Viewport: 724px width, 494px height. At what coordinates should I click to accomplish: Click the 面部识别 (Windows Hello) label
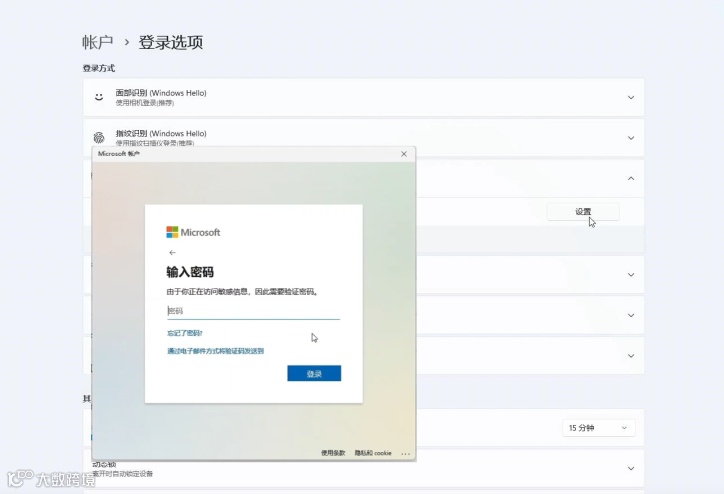161,93
